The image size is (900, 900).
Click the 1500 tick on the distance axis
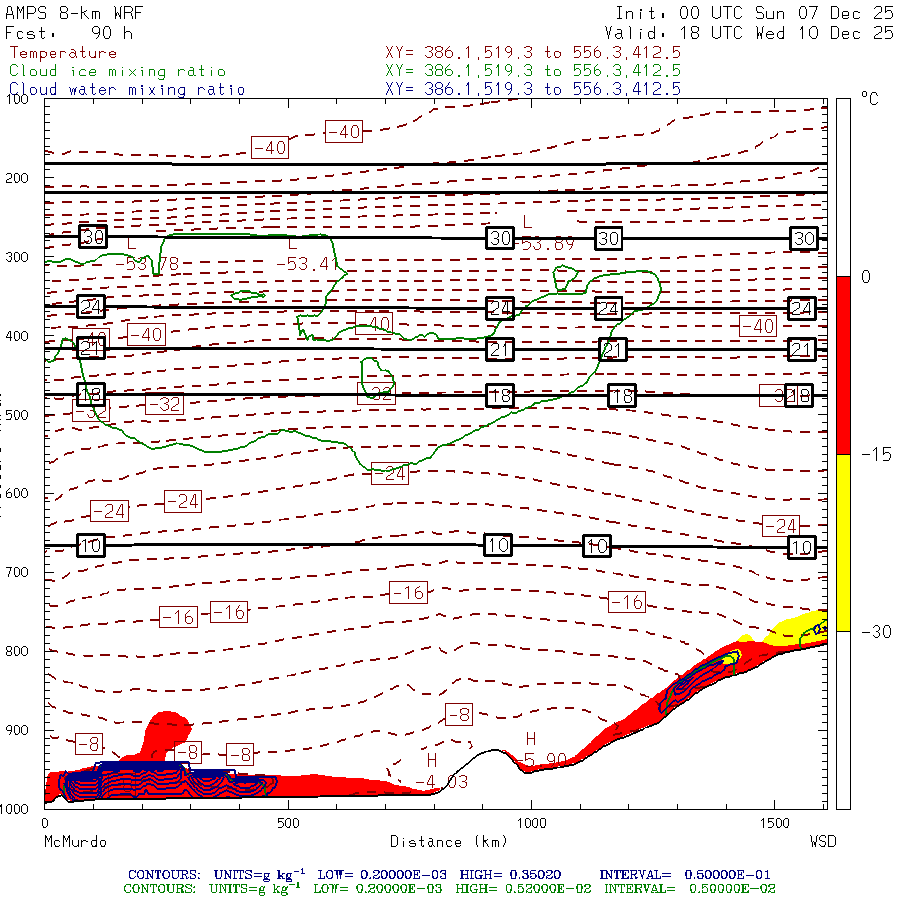pyautogui.click(x=775, y=823)
